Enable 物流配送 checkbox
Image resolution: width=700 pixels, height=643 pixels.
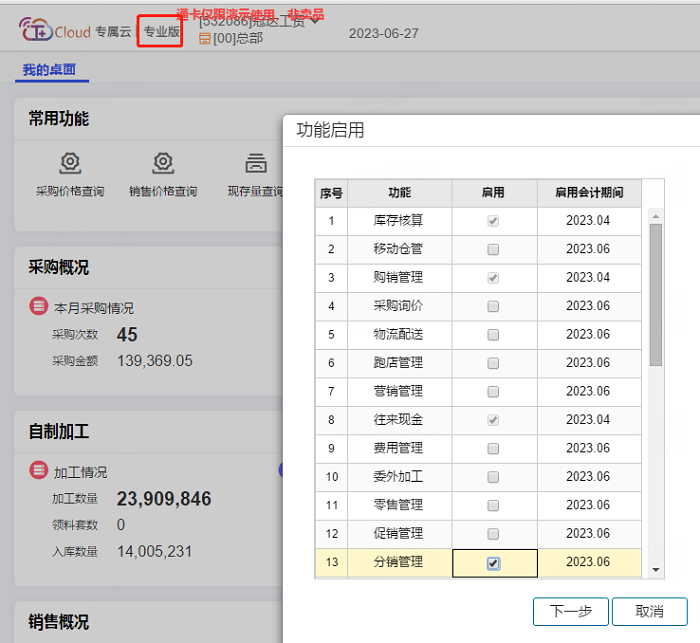(x=493, y=335)
